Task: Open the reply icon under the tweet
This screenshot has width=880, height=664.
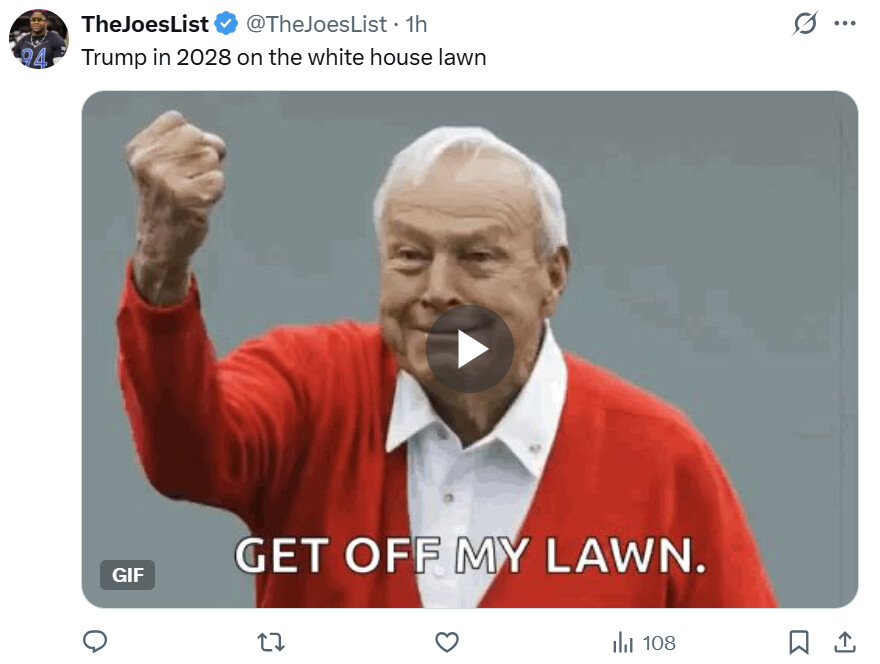Action: coord(95,642)
